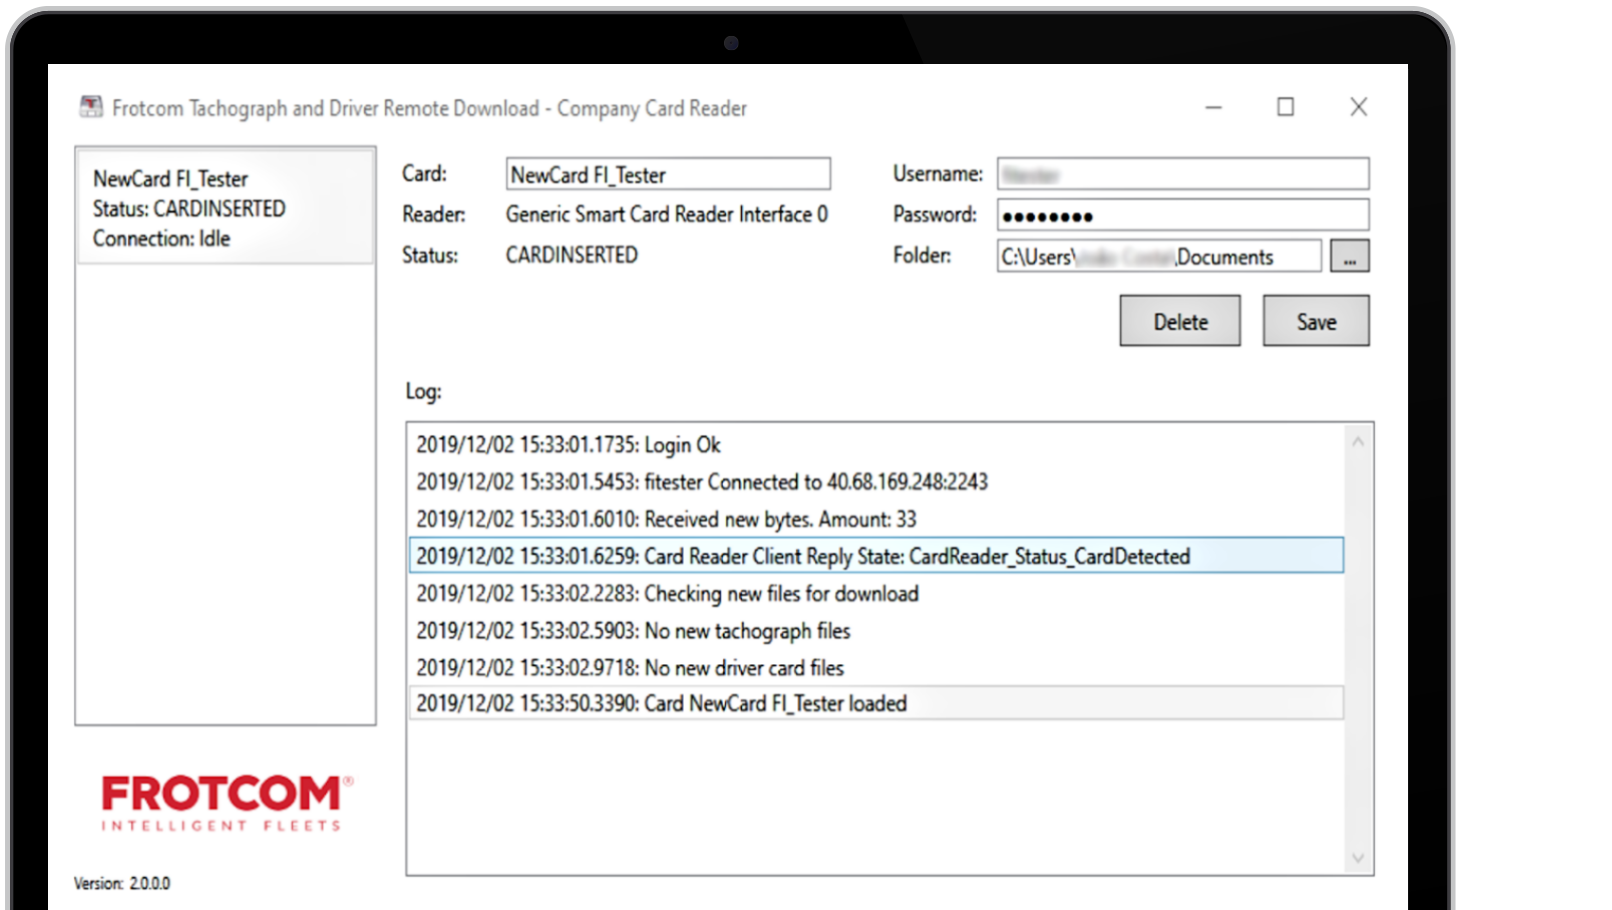This screenshot has width=1612, height=910.
Task: Click the Version 2.0.0.0 text
Action: pos(122,883)
